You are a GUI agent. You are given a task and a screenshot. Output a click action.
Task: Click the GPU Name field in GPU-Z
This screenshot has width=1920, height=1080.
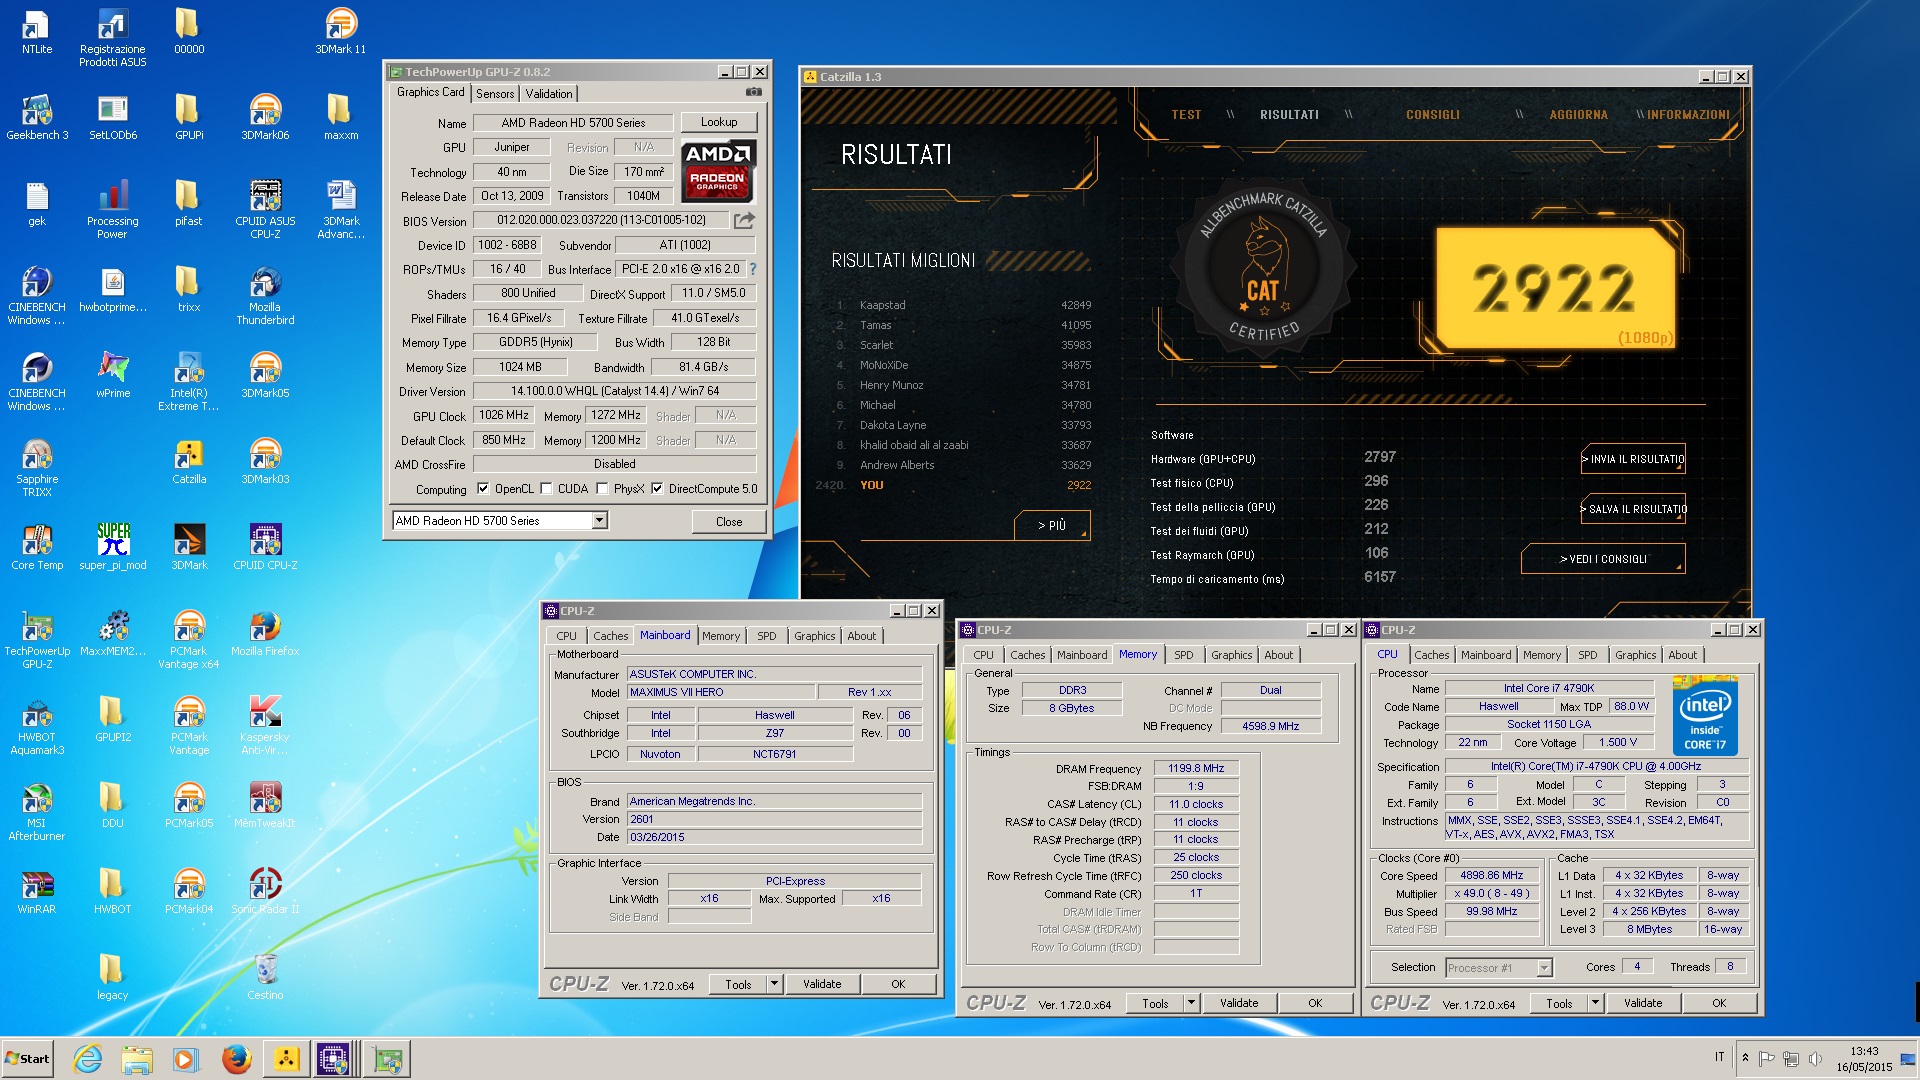point(573,123)
